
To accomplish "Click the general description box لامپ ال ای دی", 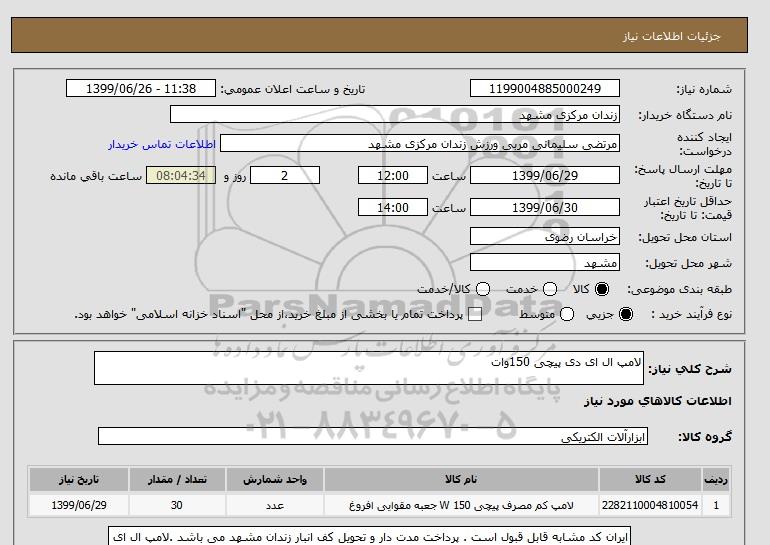I will (369, 368).
